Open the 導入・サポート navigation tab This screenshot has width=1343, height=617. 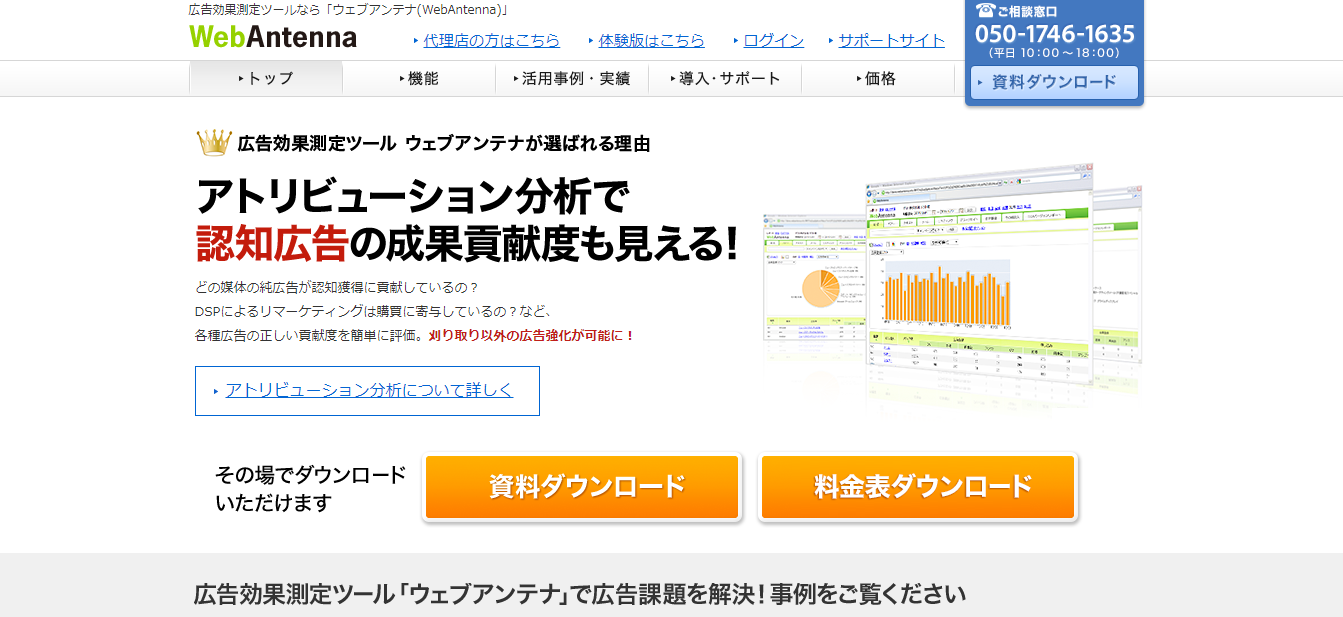pyautogui.click(x=725, y=78)
